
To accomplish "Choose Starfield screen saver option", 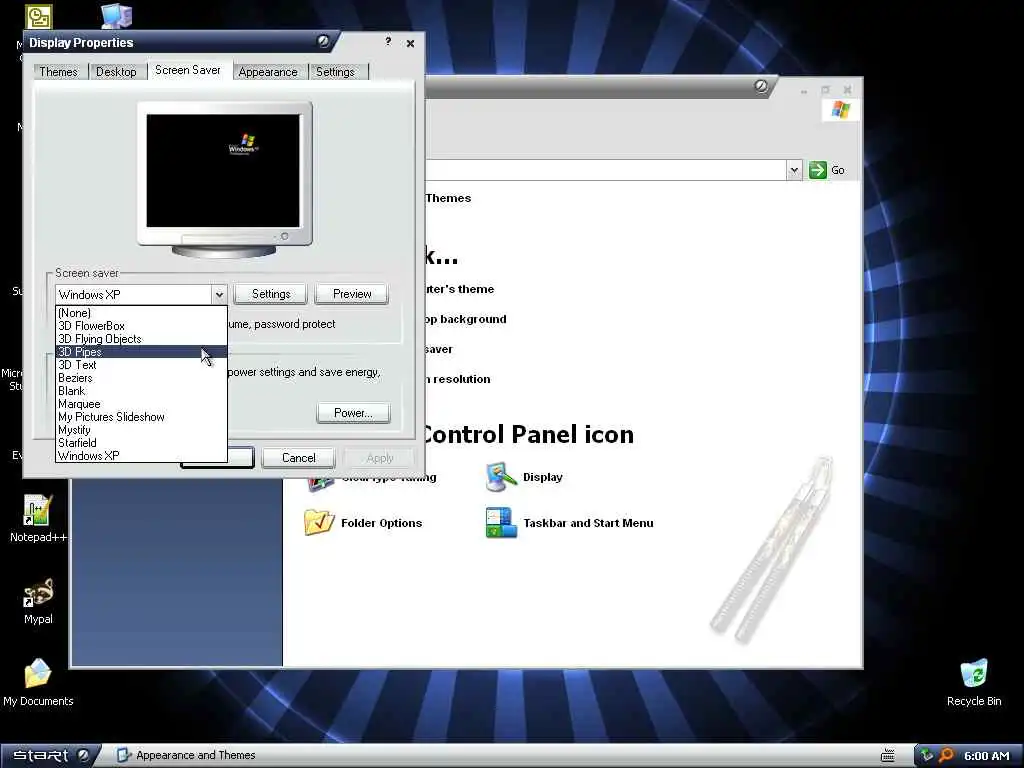I will point(141,443).
